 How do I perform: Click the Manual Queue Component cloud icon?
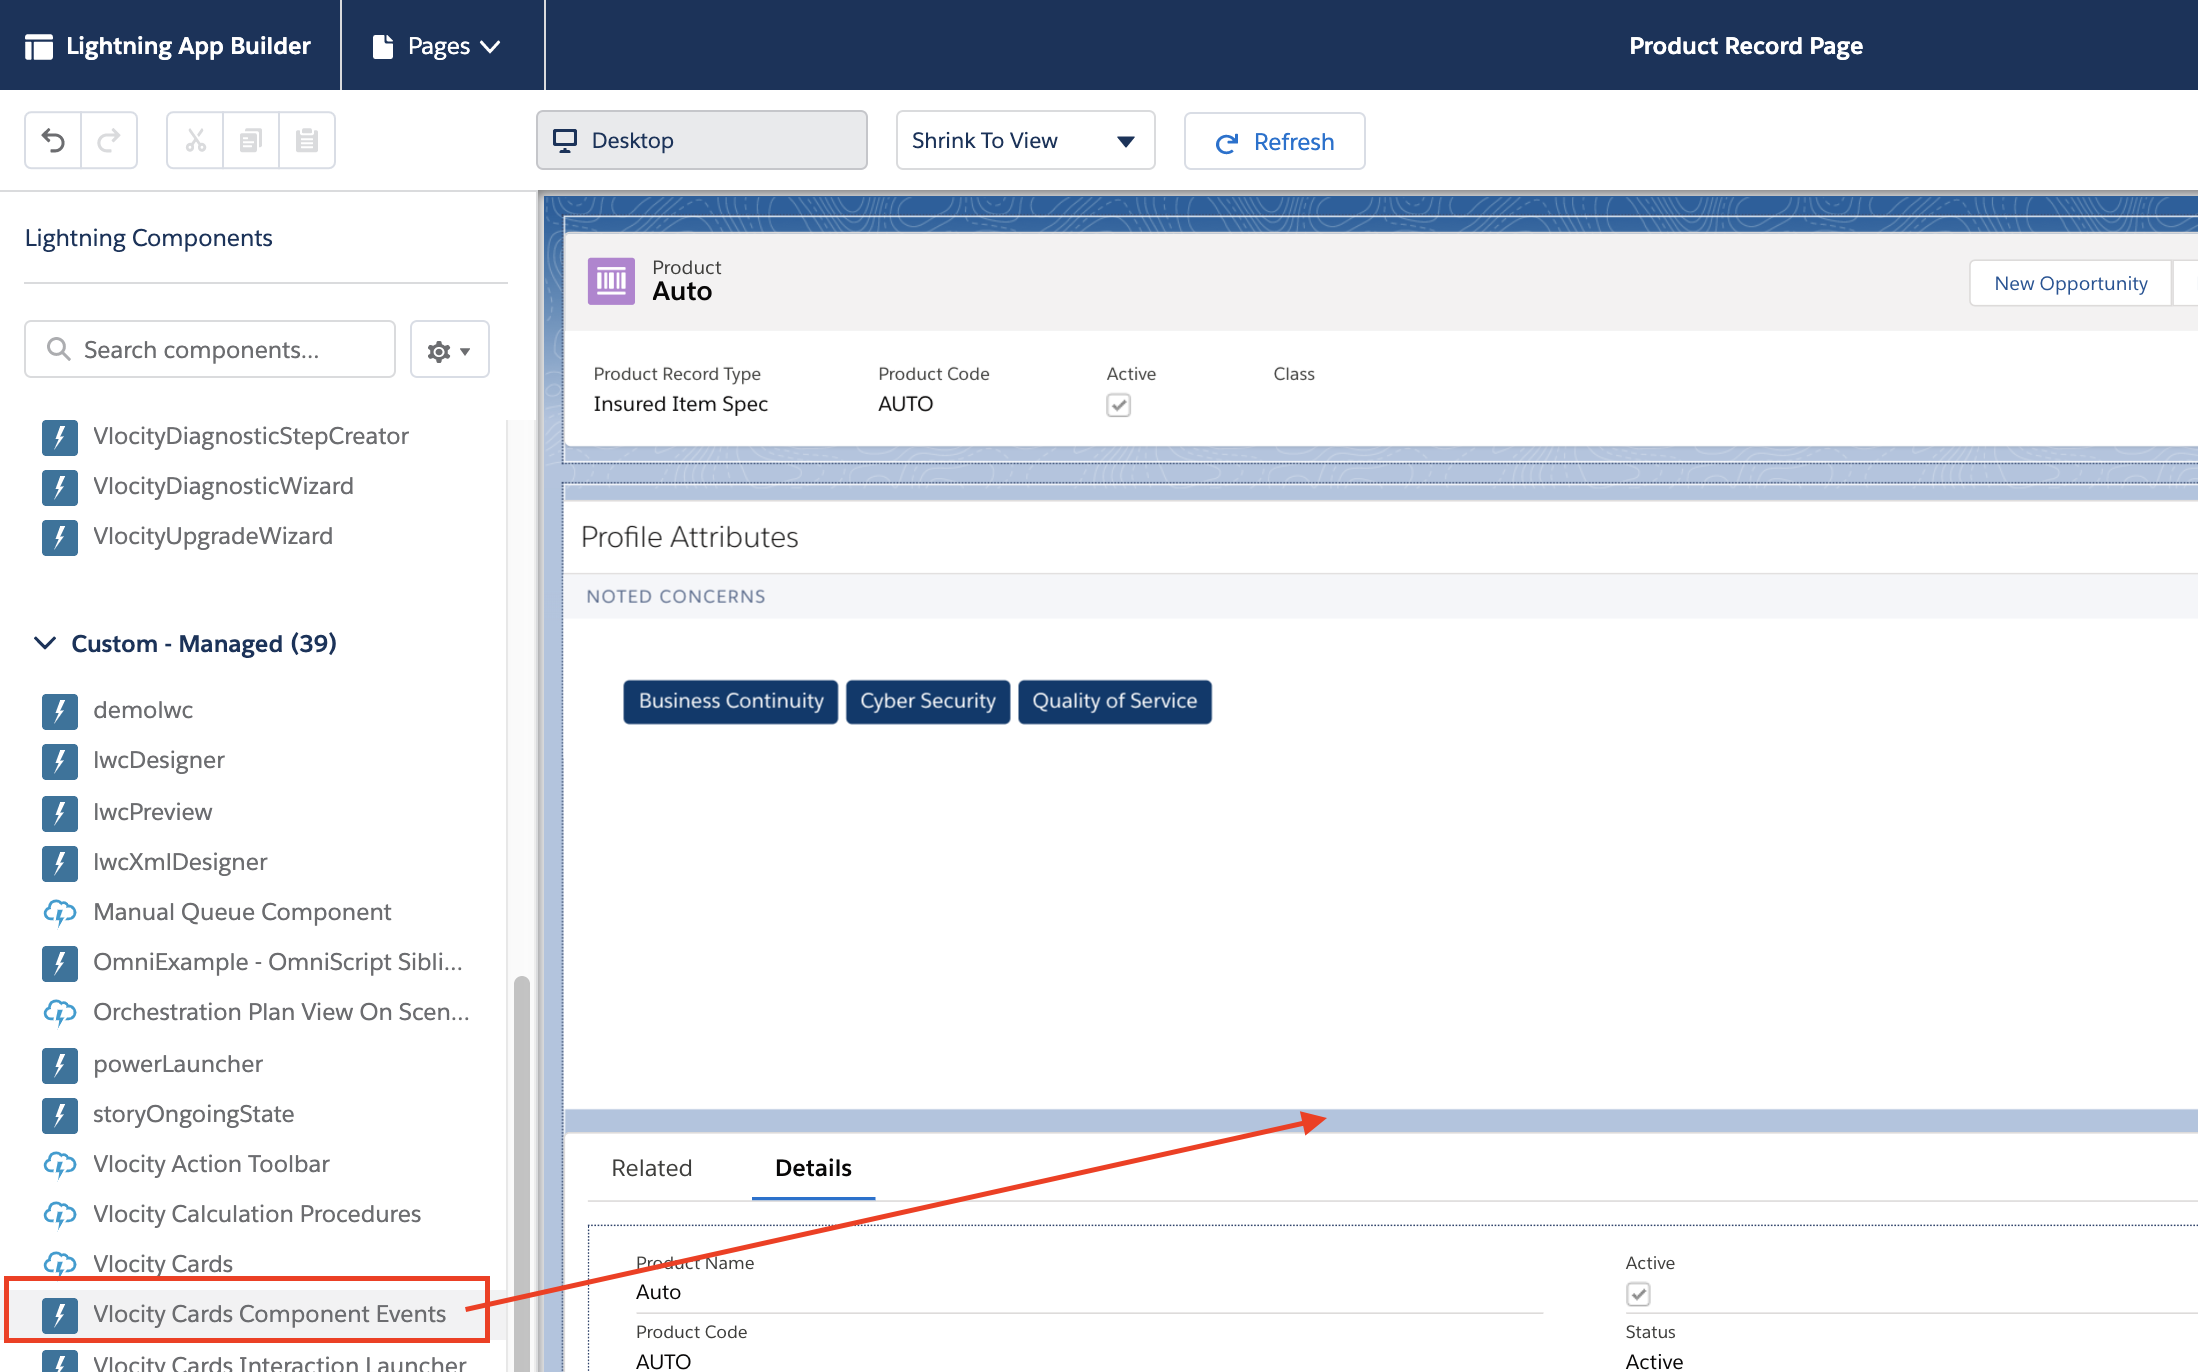pos(60,912)
